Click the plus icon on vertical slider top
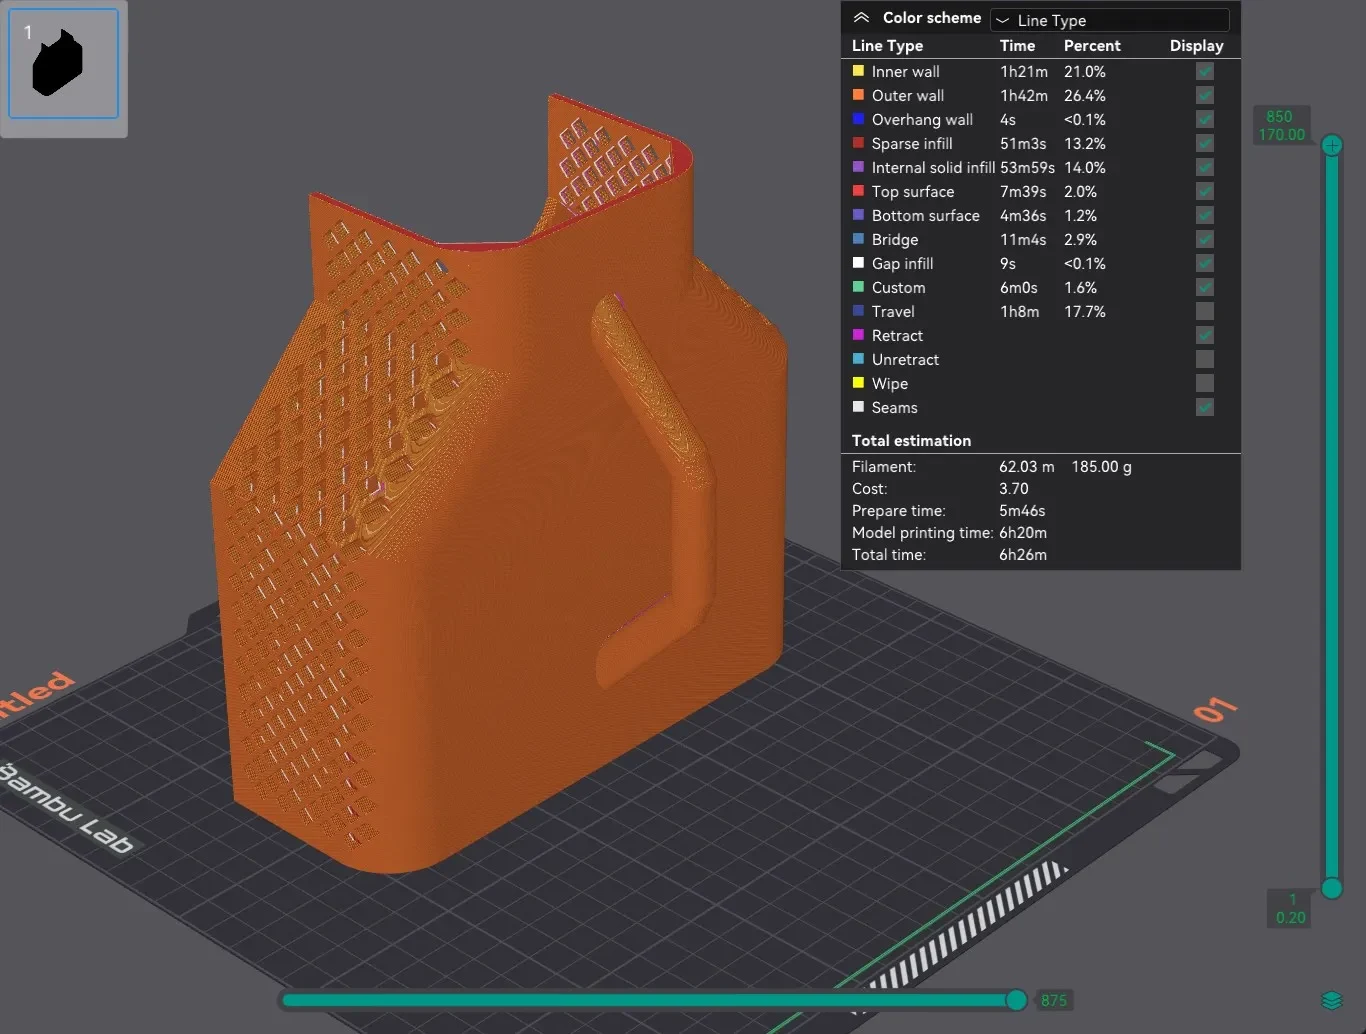 coord(1332,146)
